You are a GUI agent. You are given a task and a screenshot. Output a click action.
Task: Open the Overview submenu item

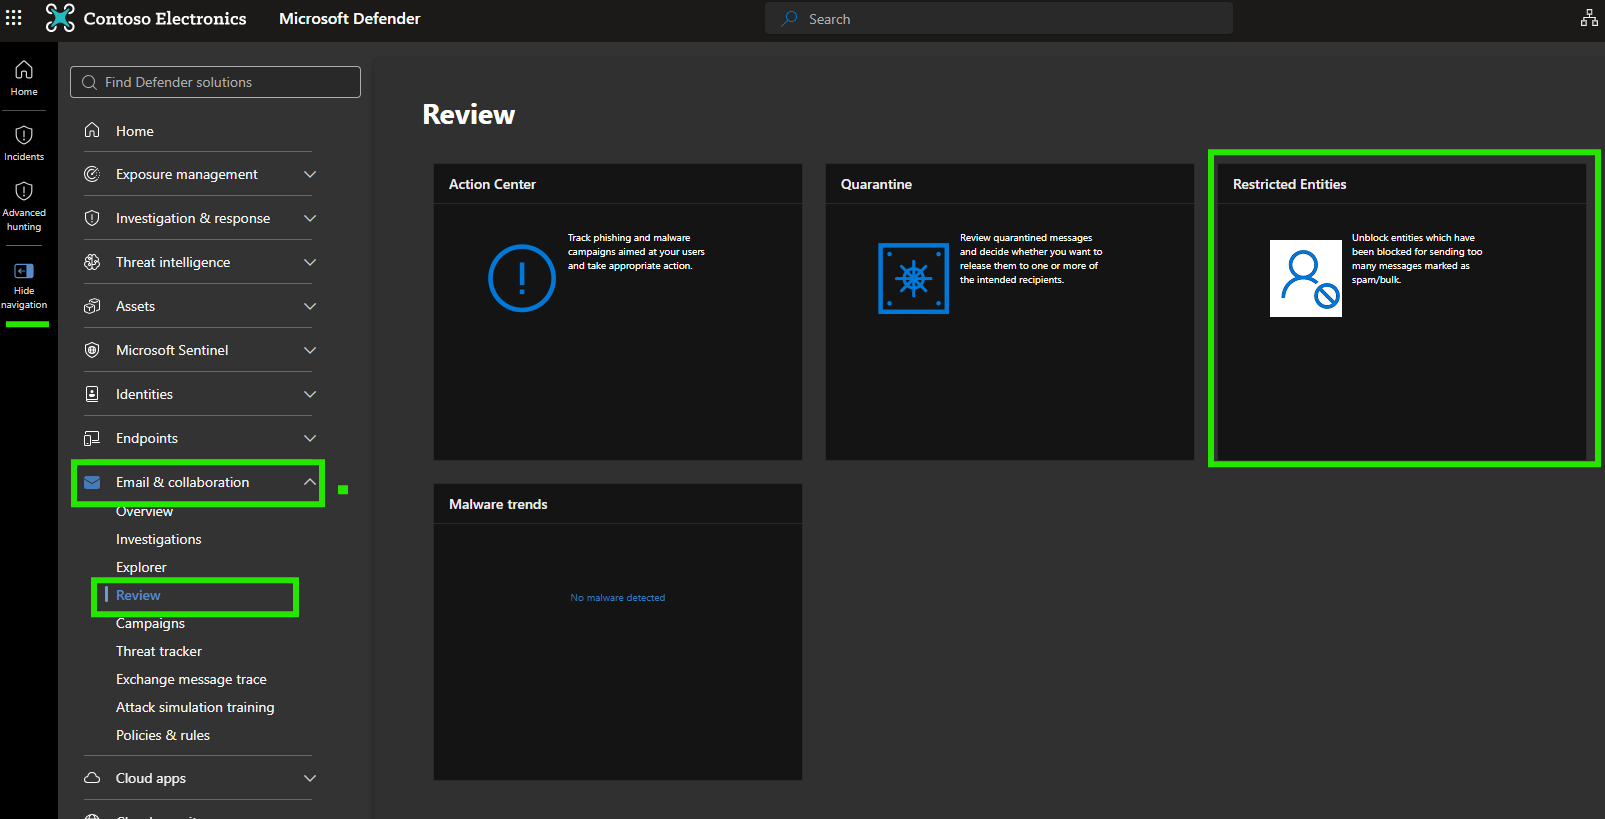(x=144, y=511)
